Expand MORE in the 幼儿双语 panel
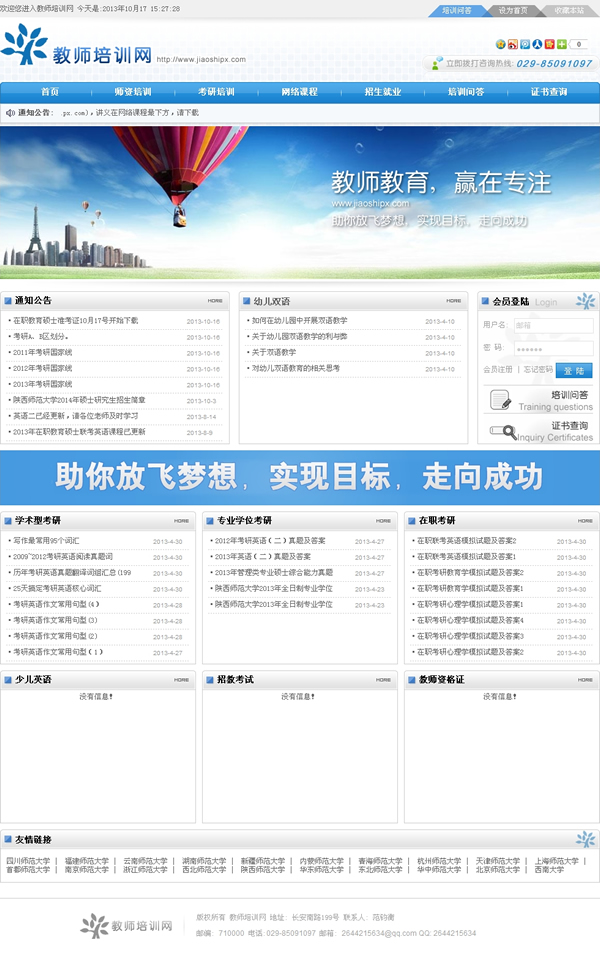The height and width of the screenshot is (955, 600). (453, 300)
